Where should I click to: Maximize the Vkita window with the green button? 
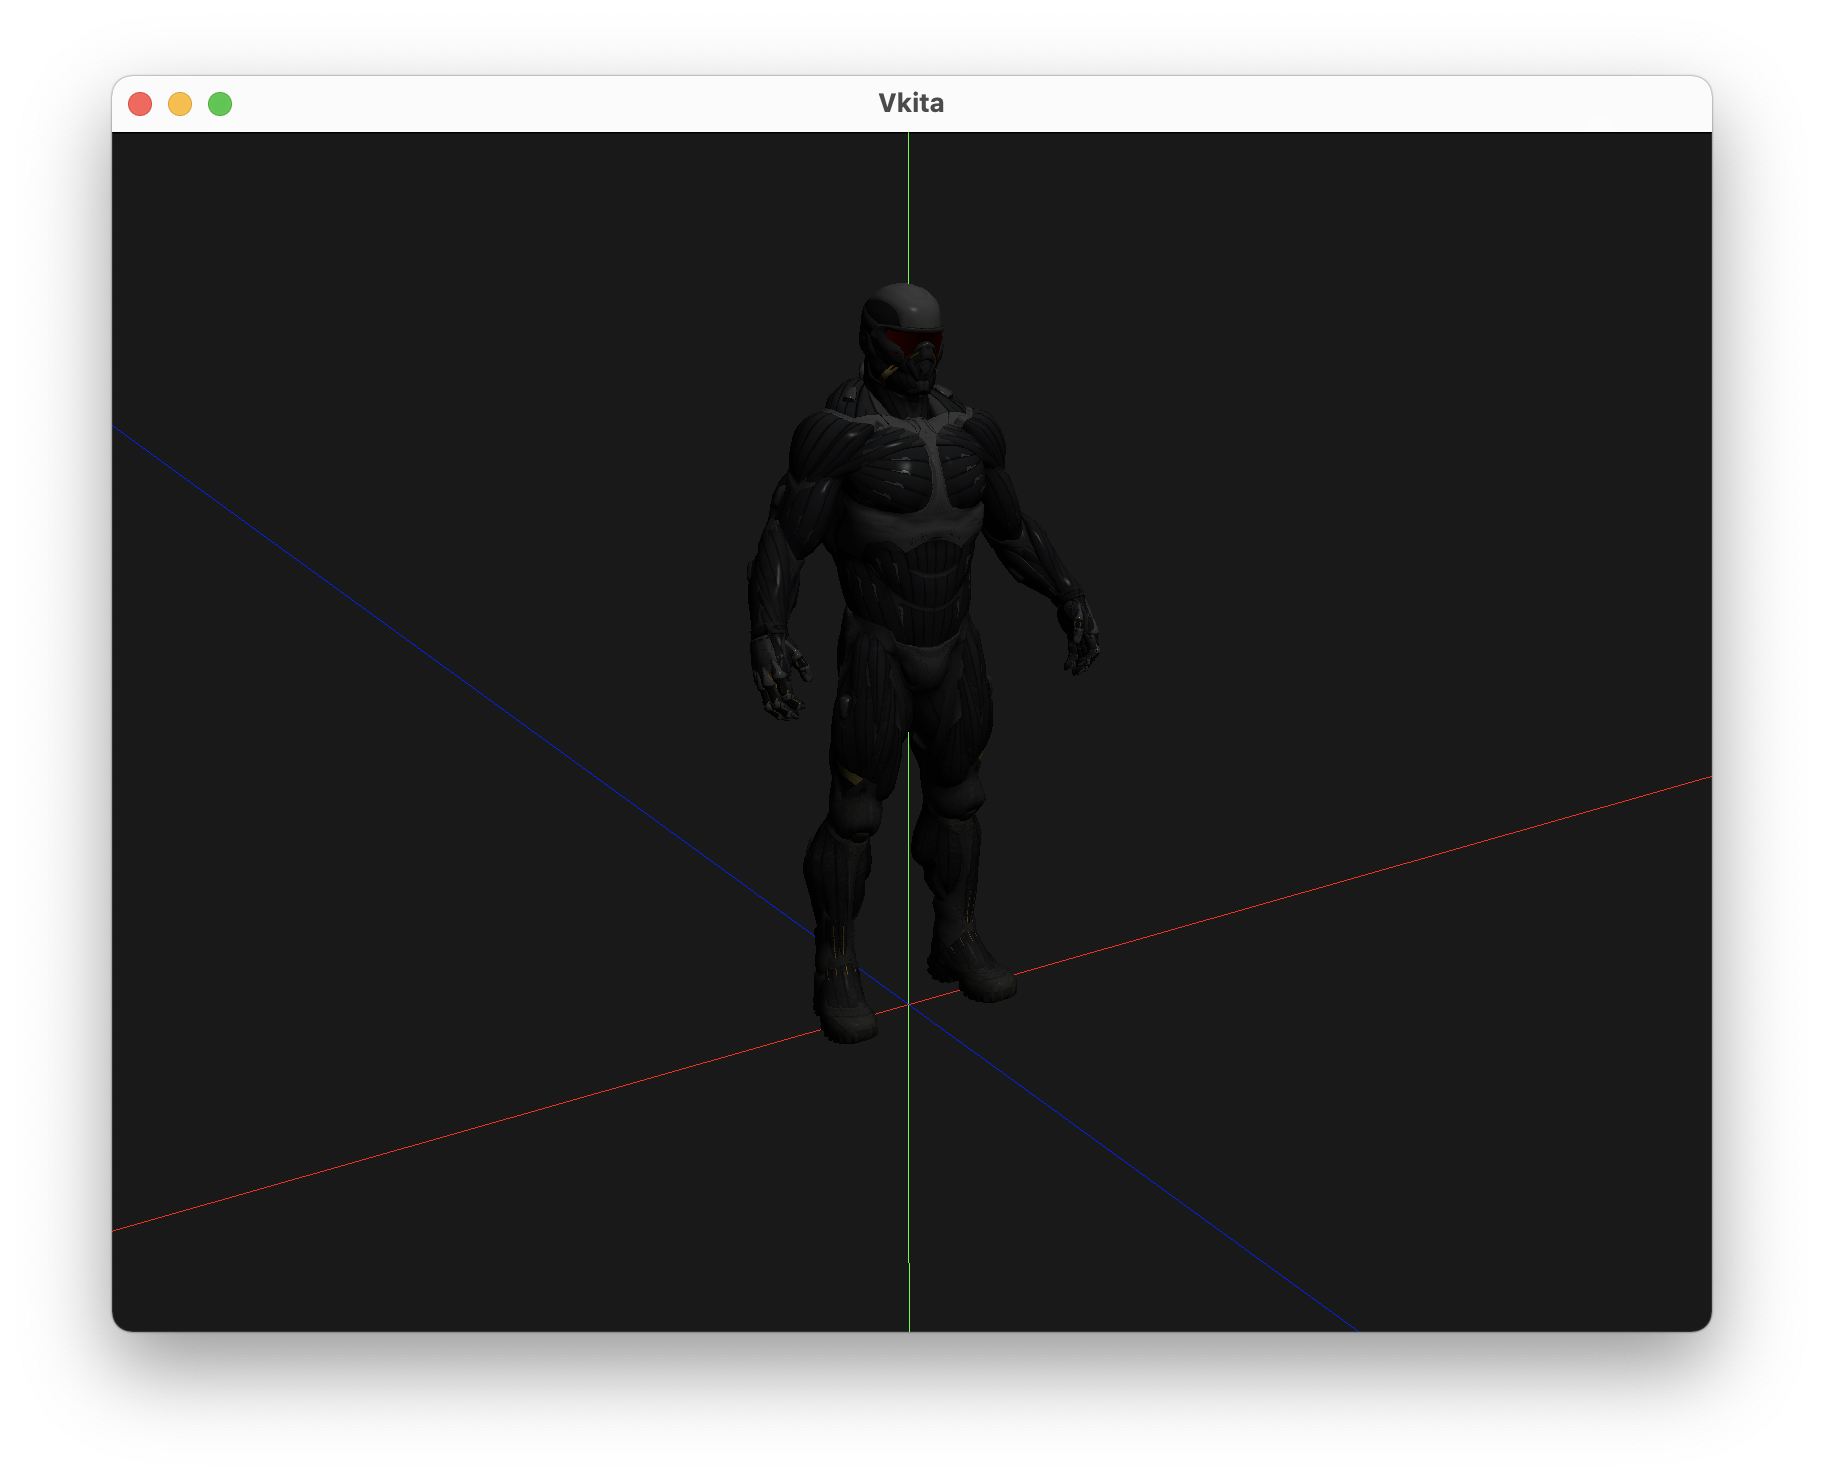[x=220, y=104]
